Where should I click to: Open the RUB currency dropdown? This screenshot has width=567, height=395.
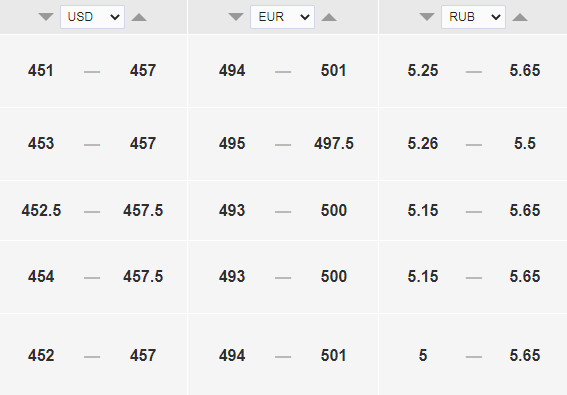pos(473,17)
